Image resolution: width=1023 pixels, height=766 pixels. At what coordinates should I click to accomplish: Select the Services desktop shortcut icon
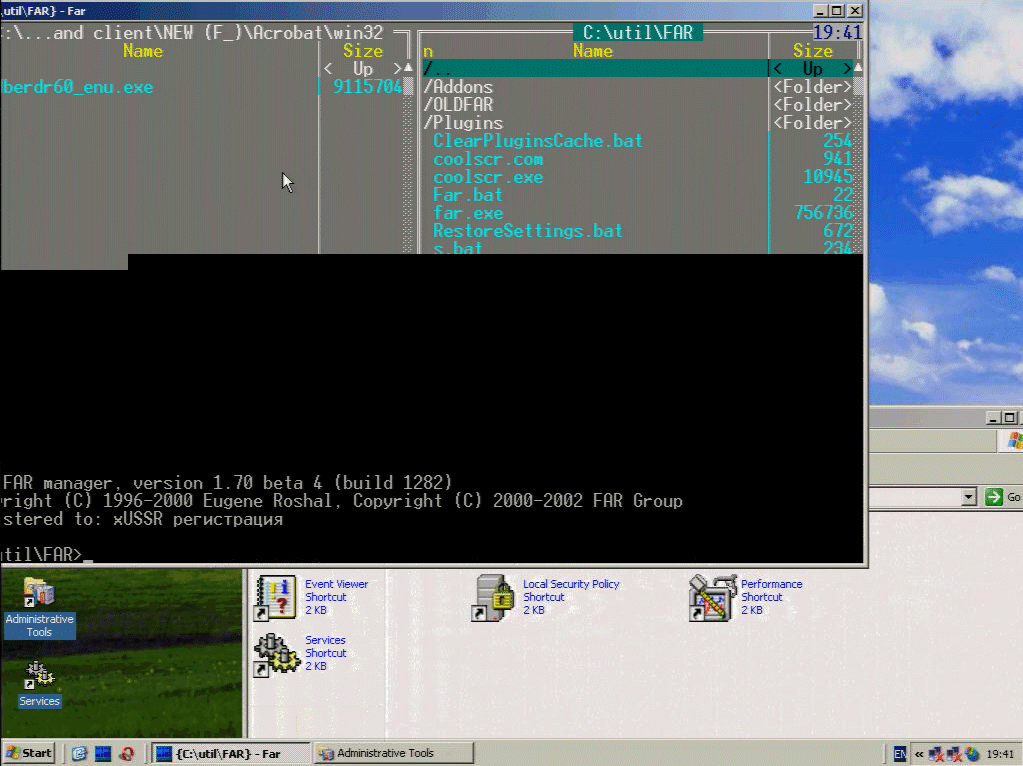(x=39, y=684)
